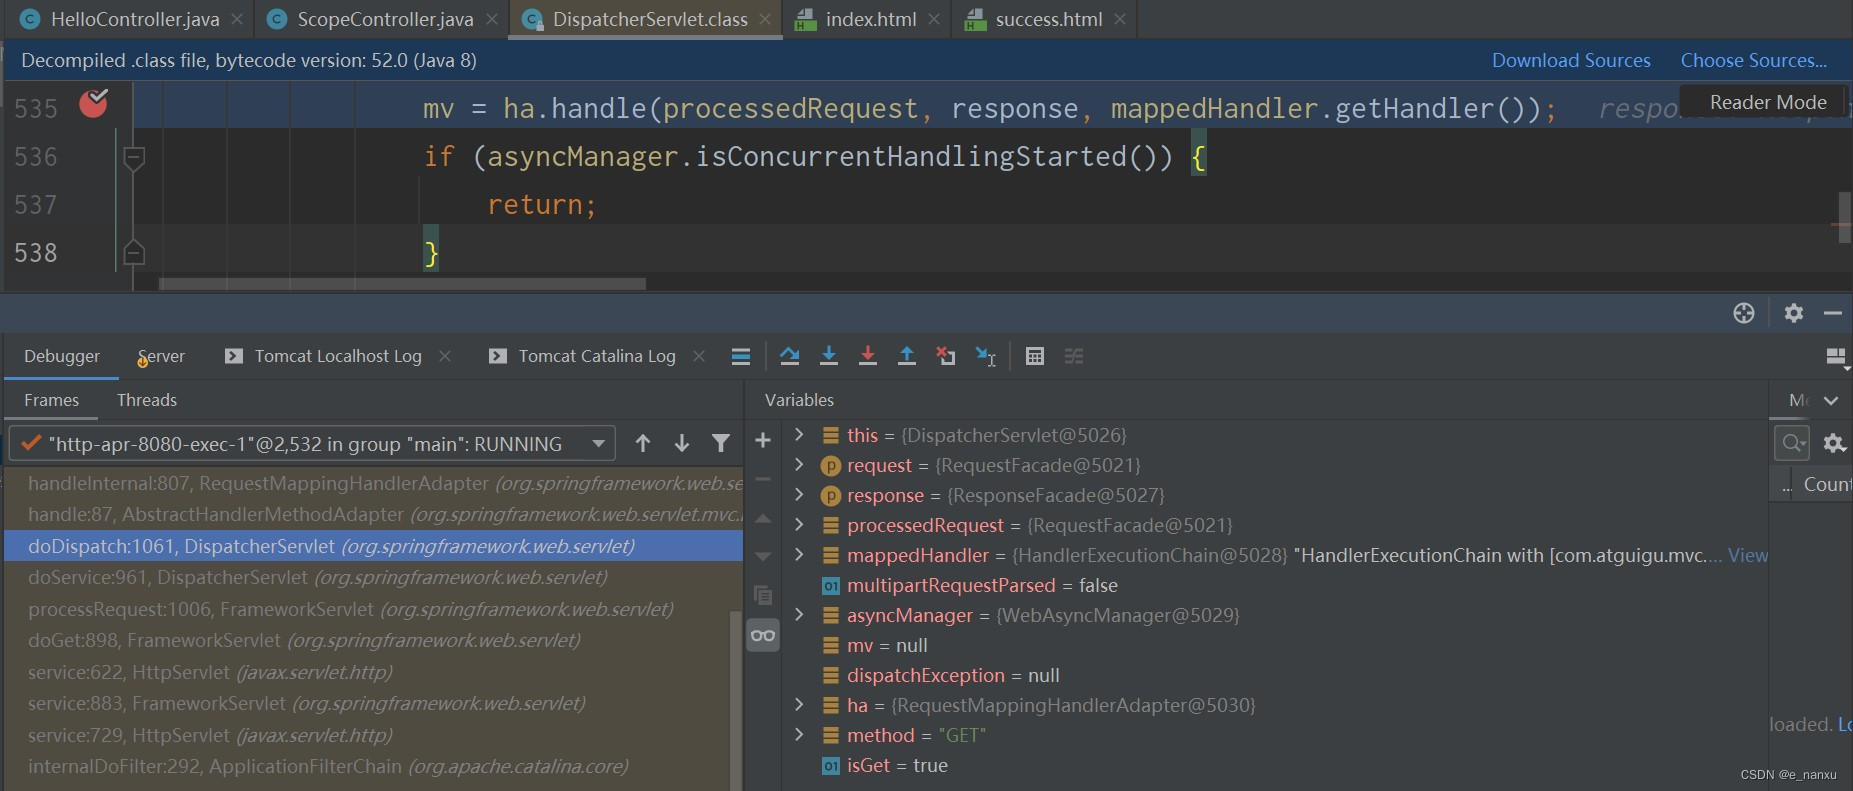Viewport: 1853px width, 791px height.
Task: Expand the 'this' variable node
Action: [x=798, y=435]
